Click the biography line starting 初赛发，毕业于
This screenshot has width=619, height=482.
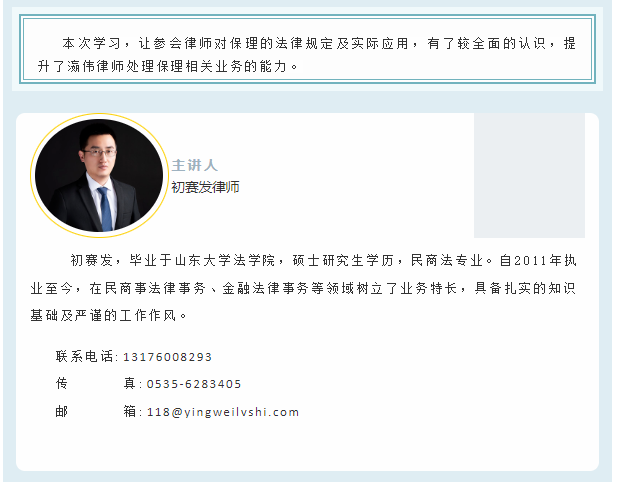(x=323, y=261)
